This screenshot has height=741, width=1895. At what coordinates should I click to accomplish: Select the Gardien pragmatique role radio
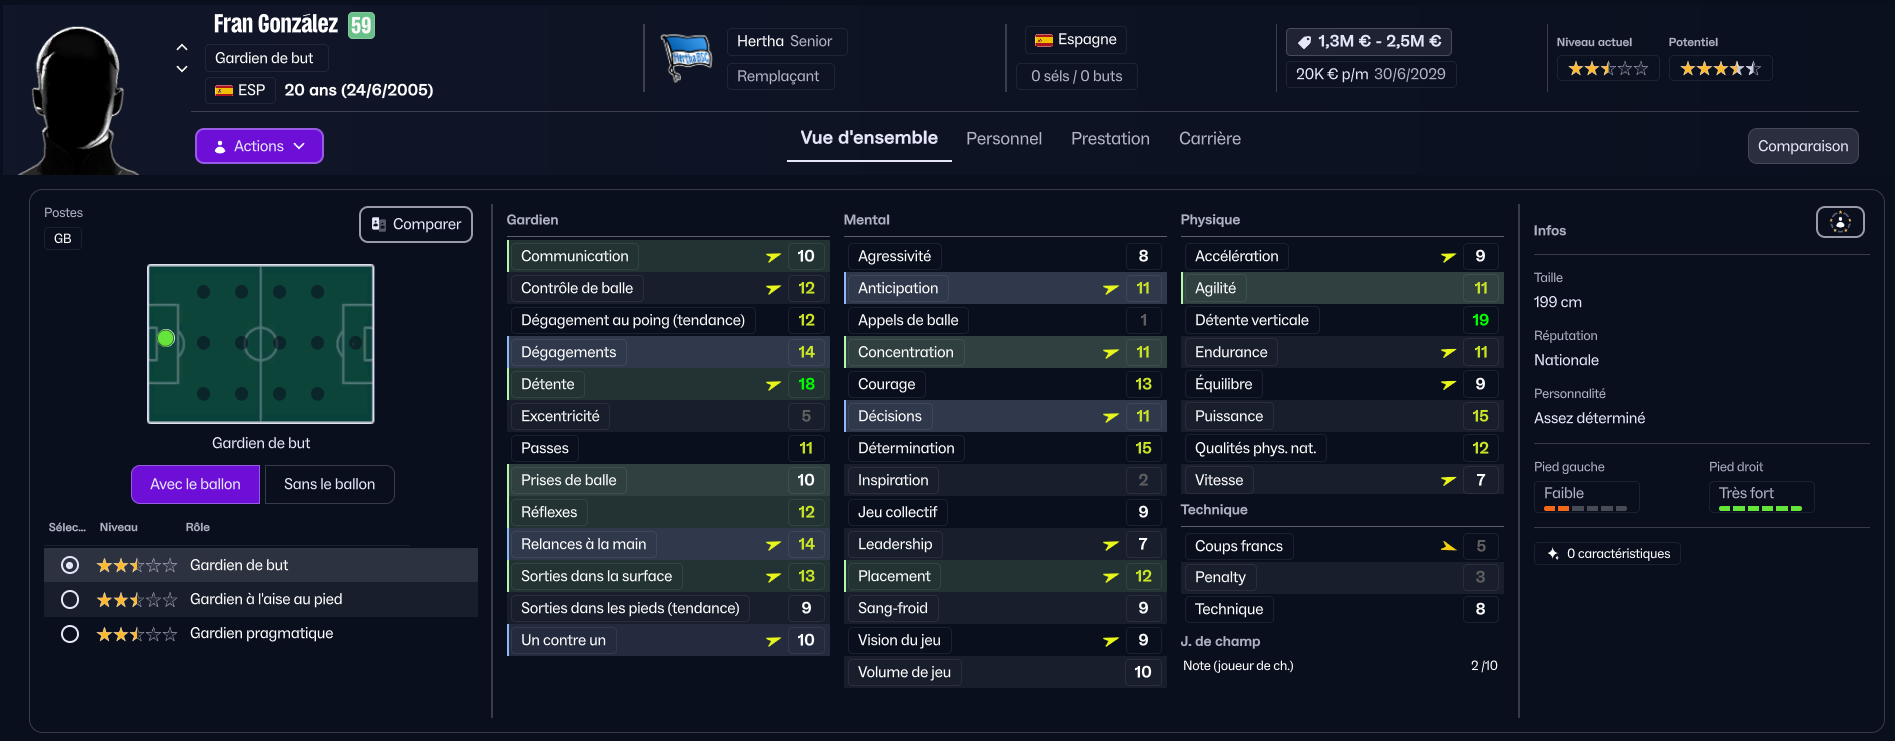[x=70, y=633]
